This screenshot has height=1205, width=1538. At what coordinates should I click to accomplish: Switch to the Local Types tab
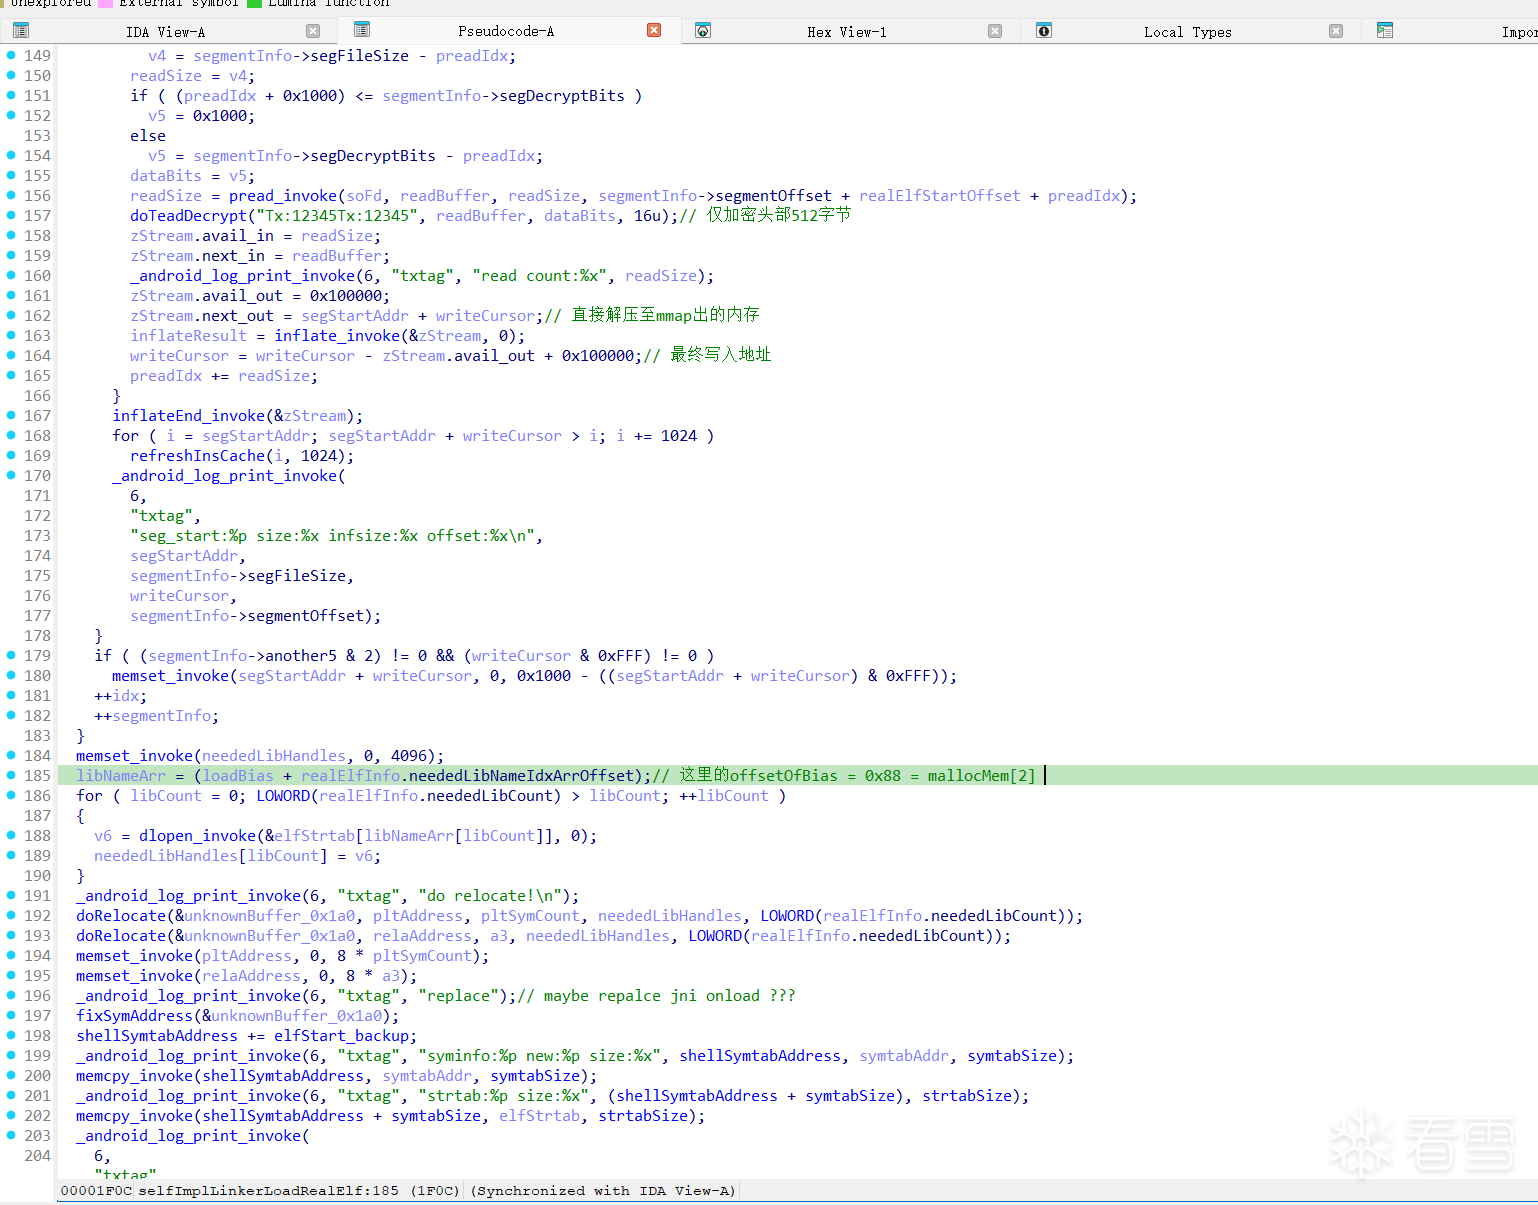[1188, 32]
